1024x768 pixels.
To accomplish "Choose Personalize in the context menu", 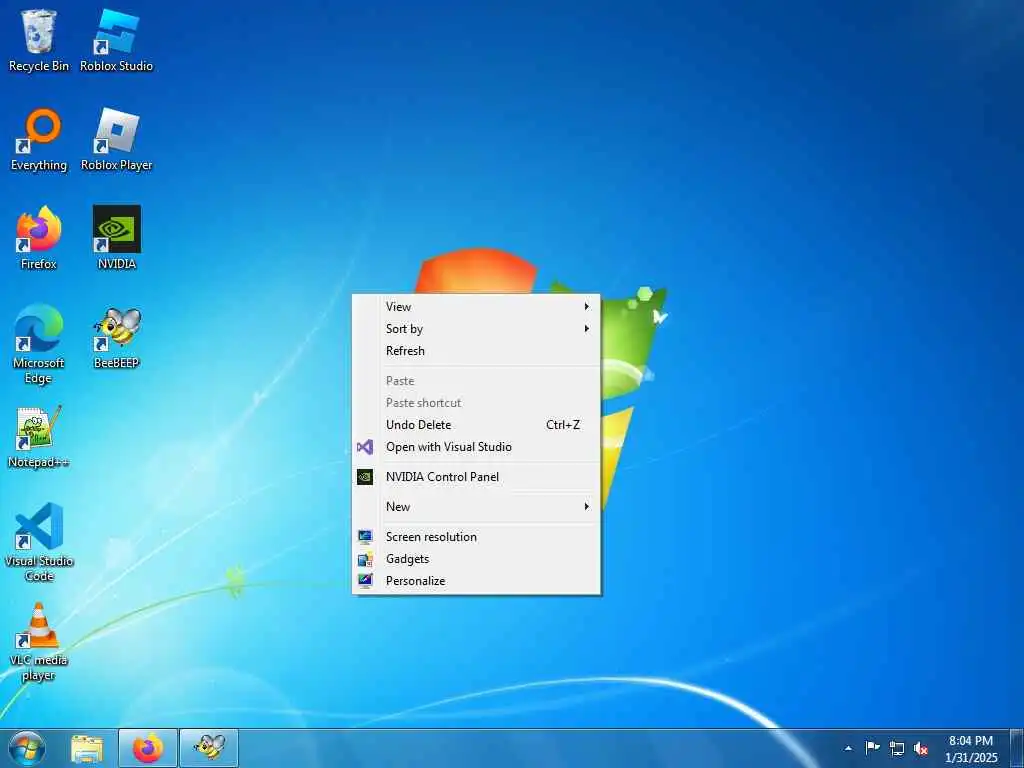I will click(x=476, y=581).
